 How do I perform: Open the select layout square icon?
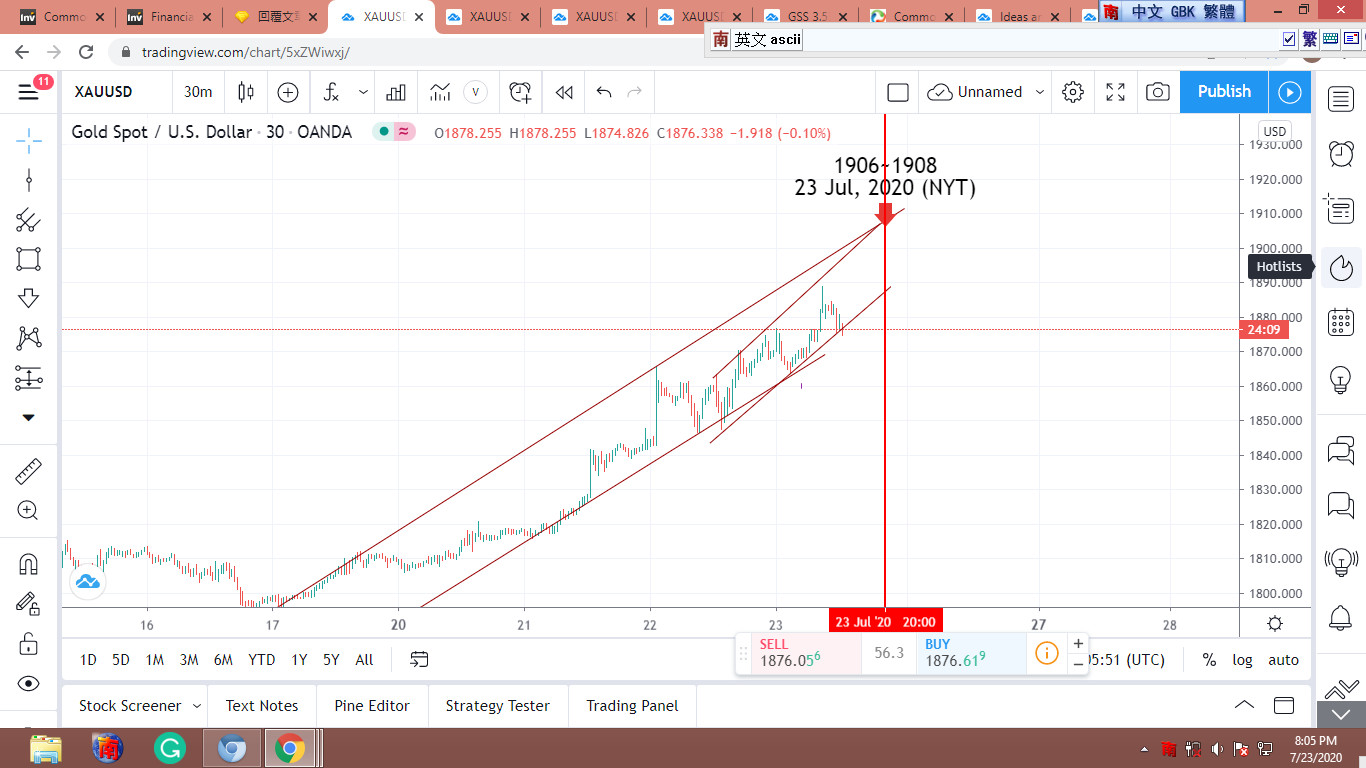[x=898, y=92]
